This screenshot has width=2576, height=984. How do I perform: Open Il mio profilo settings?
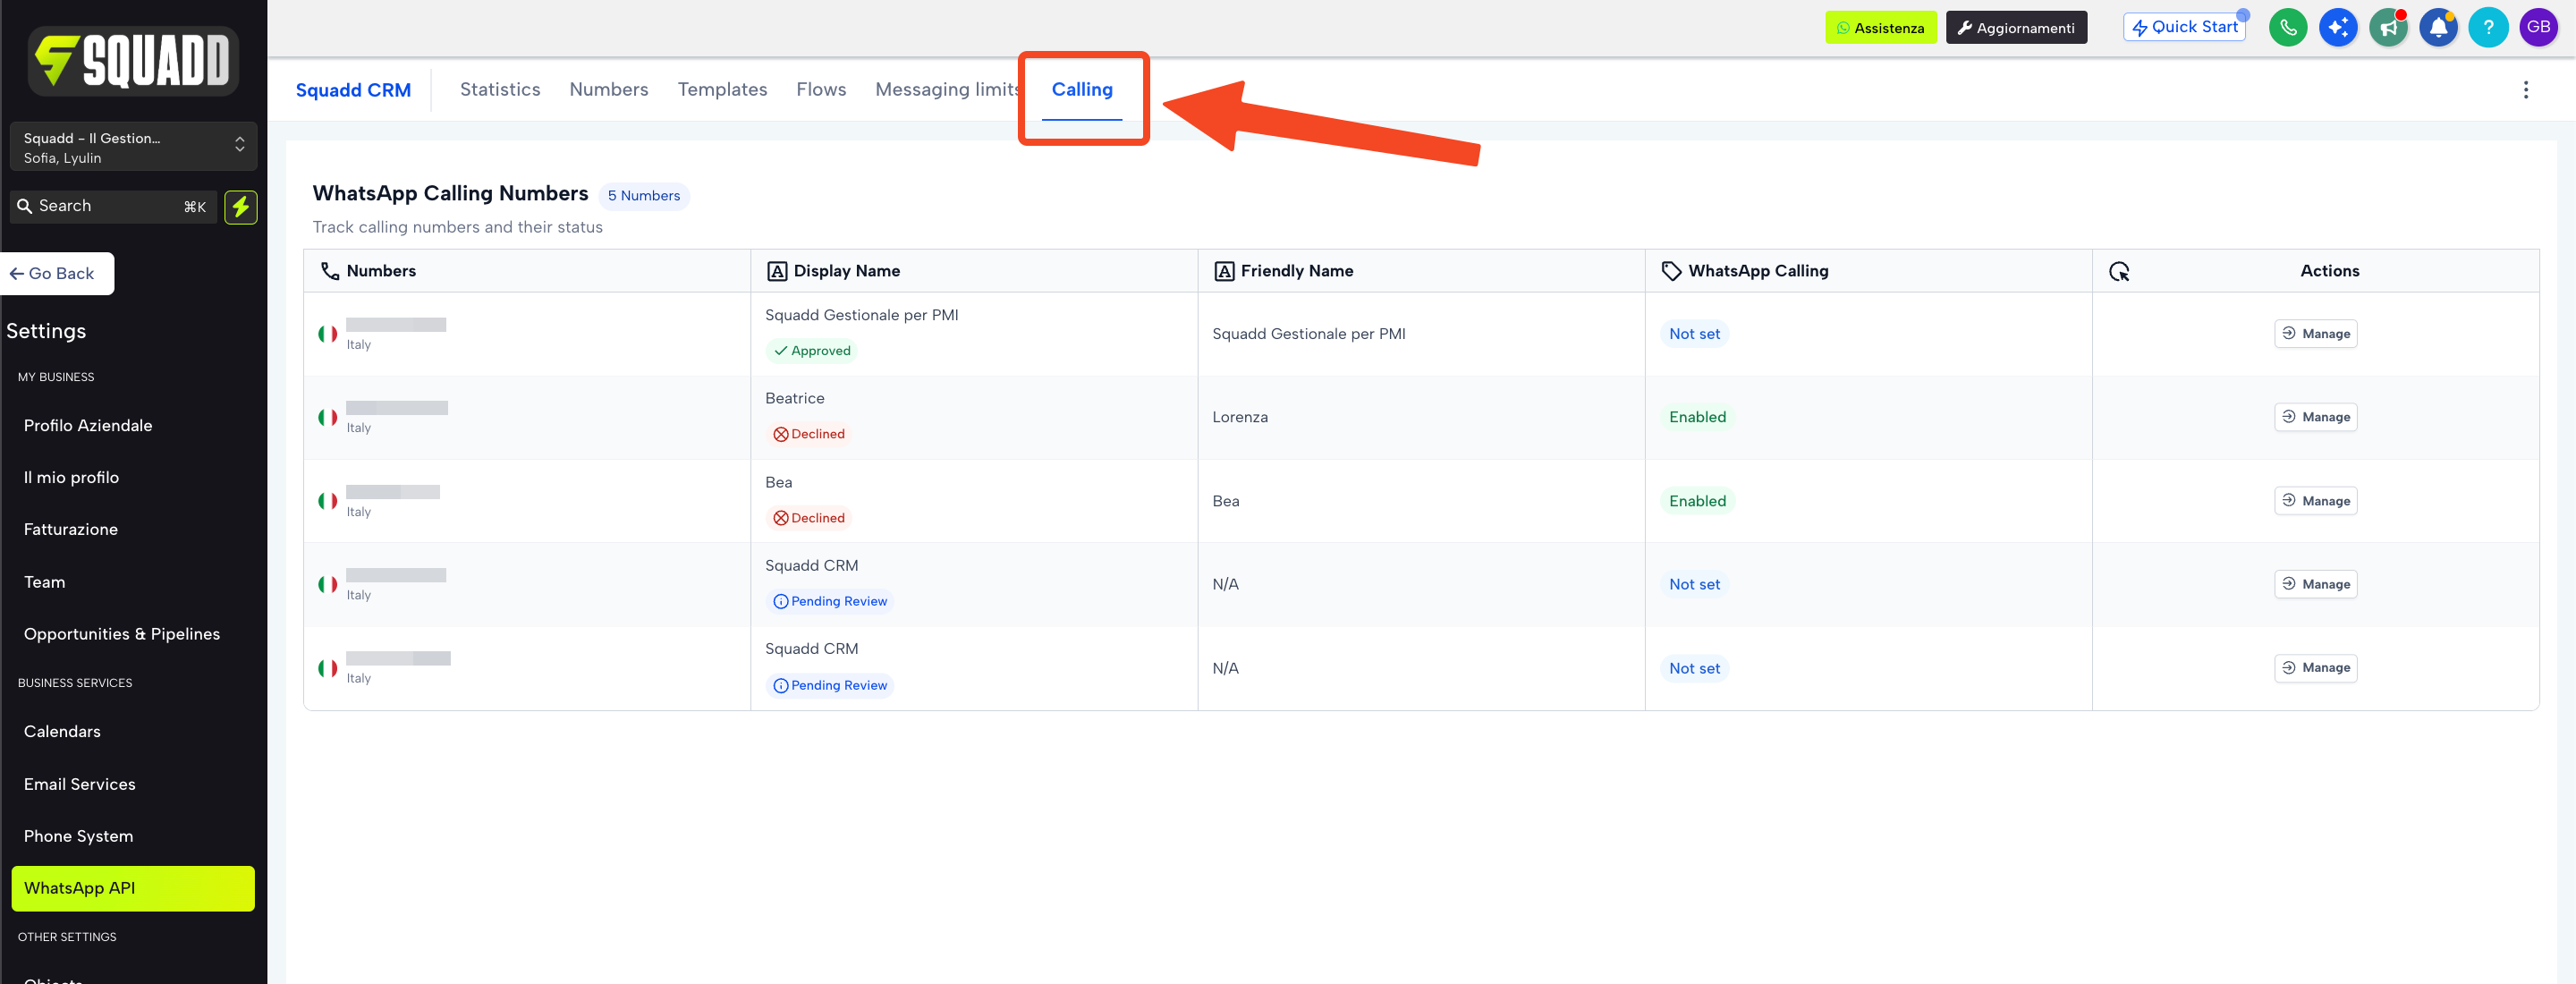71,478
